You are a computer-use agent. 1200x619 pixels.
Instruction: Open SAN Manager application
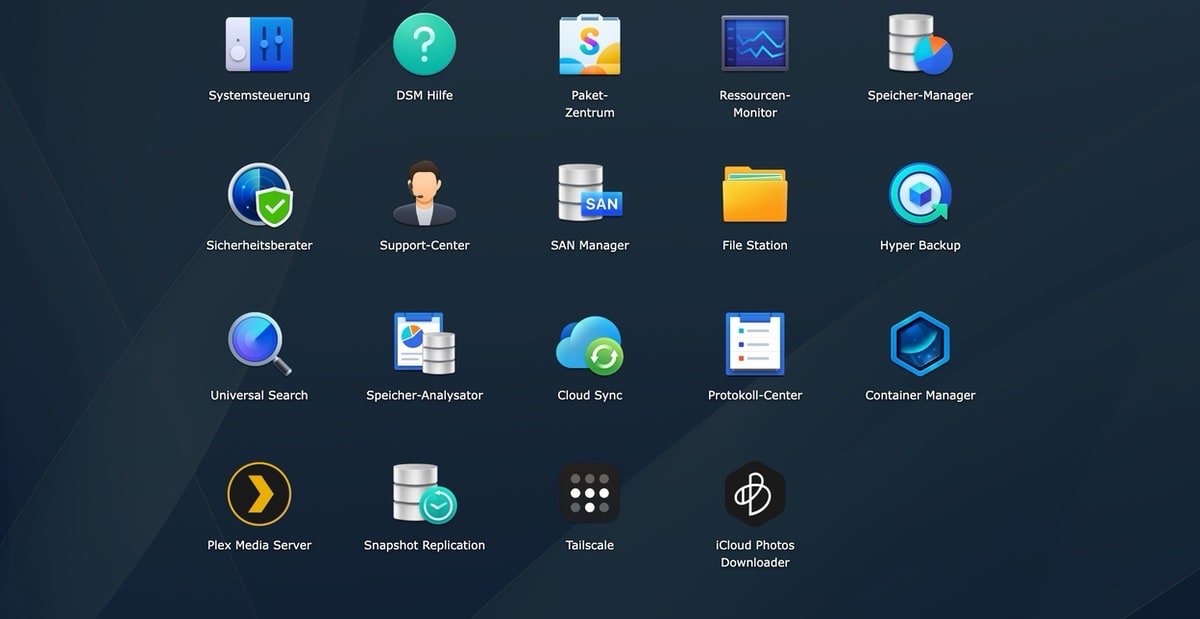(589, 194)
